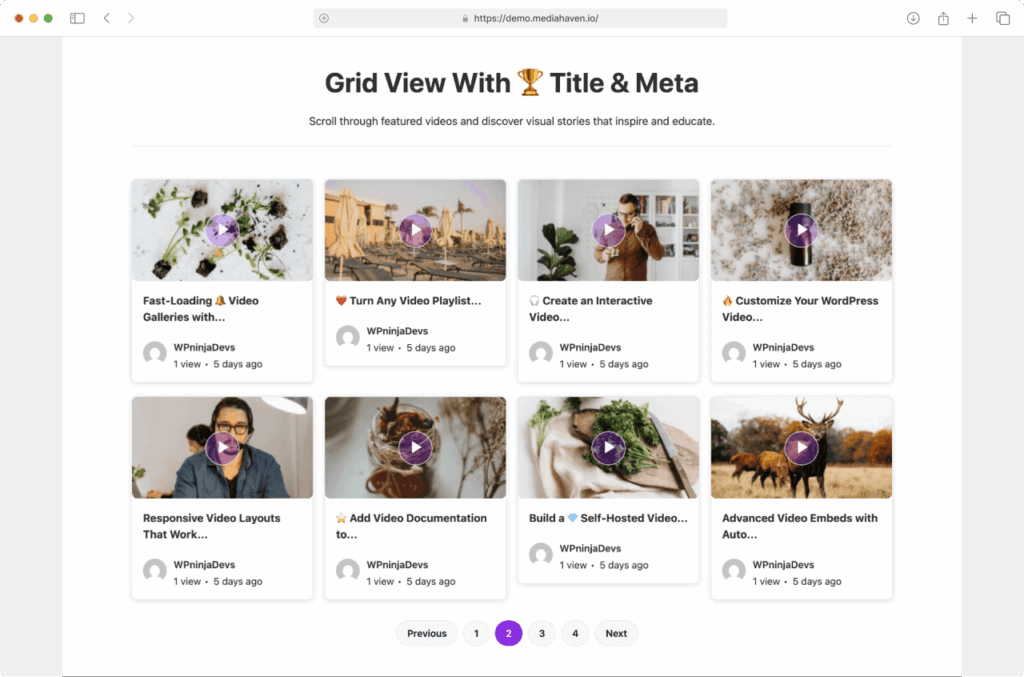Open a new tab with plus icon
1024x677 pixels.
pos(972,18)
